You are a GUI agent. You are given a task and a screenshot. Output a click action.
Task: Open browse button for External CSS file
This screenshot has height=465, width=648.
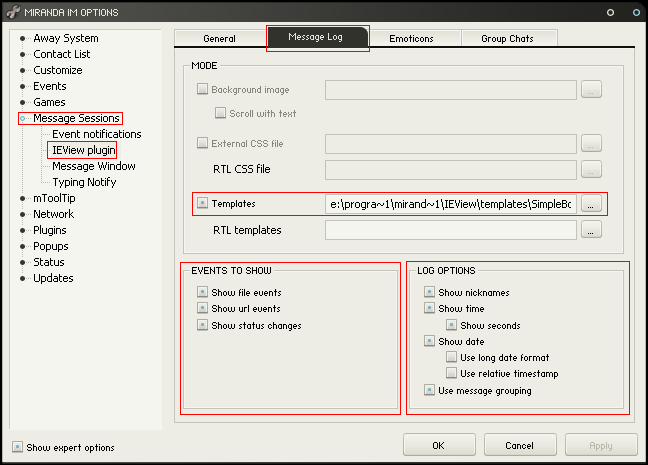tap(591, 143)
